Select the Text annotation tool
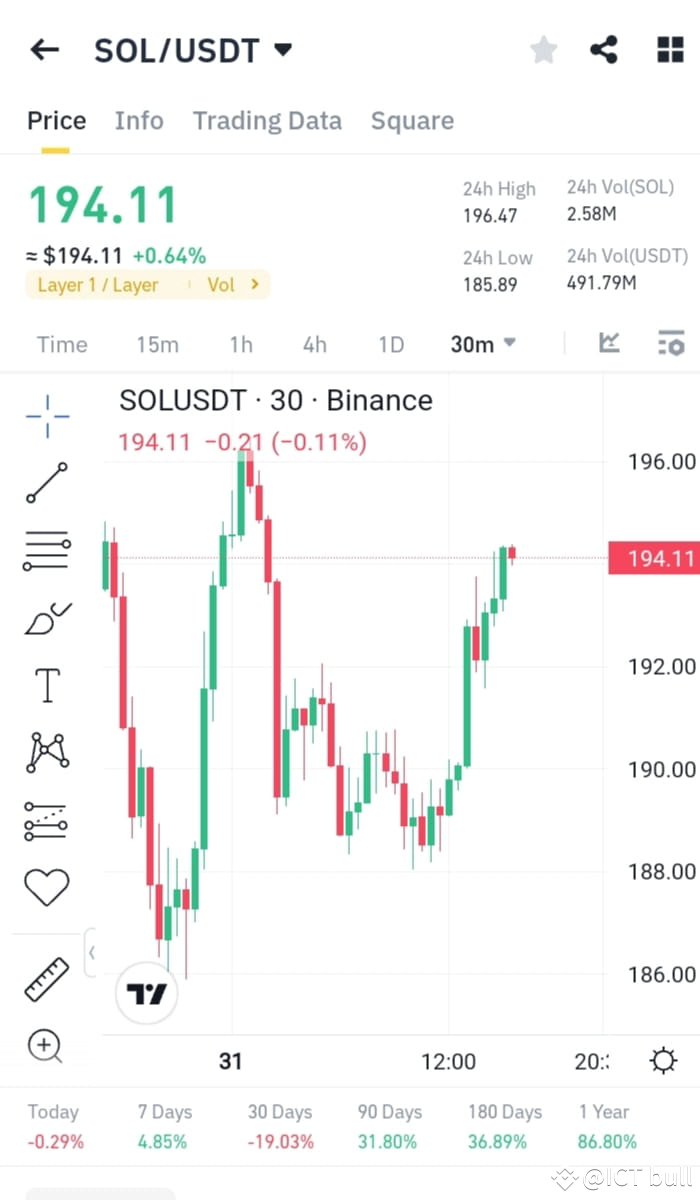Screen dimensions: 700x1200 (x=45, y=685)
